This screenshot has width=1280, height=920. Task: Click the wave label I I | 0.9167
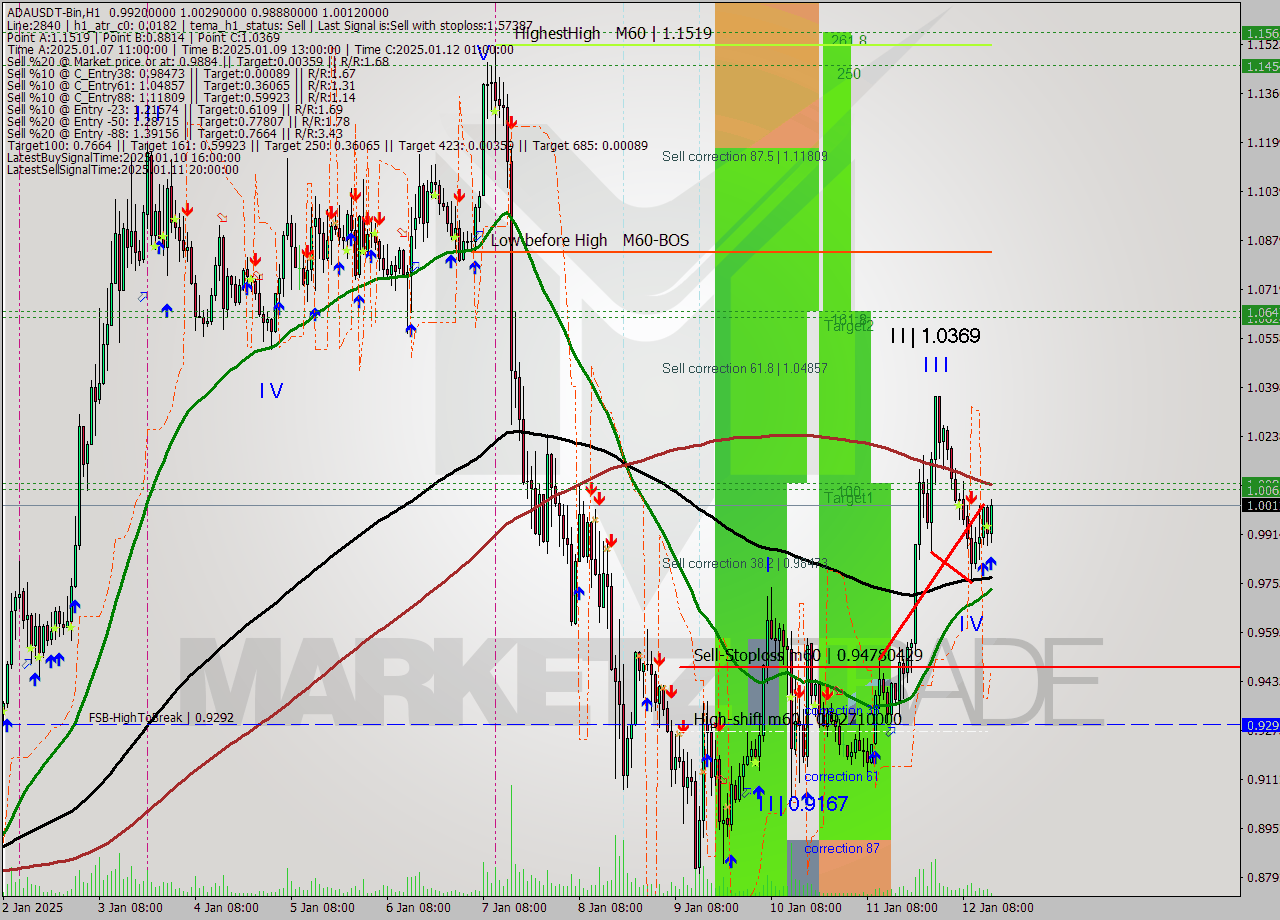pos(802,803)
